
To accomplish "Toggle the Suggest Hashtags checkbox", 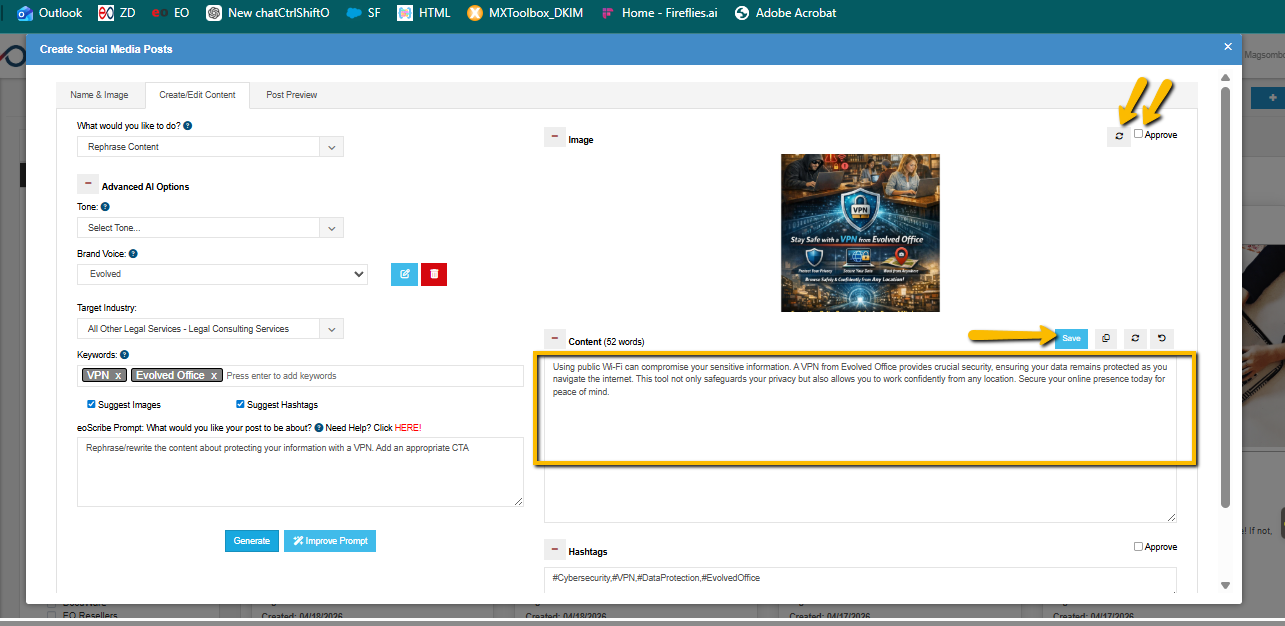I will [x=241, y=404].
